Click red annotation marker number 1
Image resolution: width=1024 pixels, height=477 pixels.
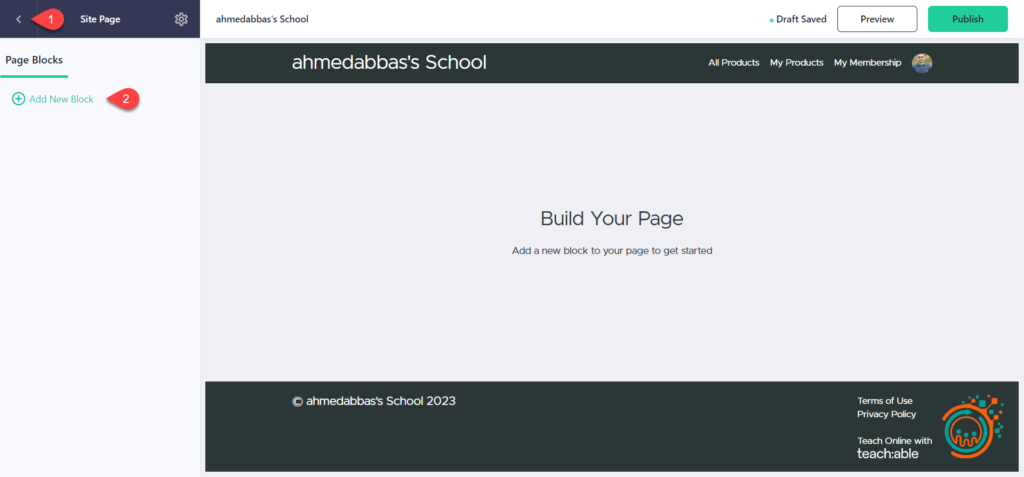[52, 19]
